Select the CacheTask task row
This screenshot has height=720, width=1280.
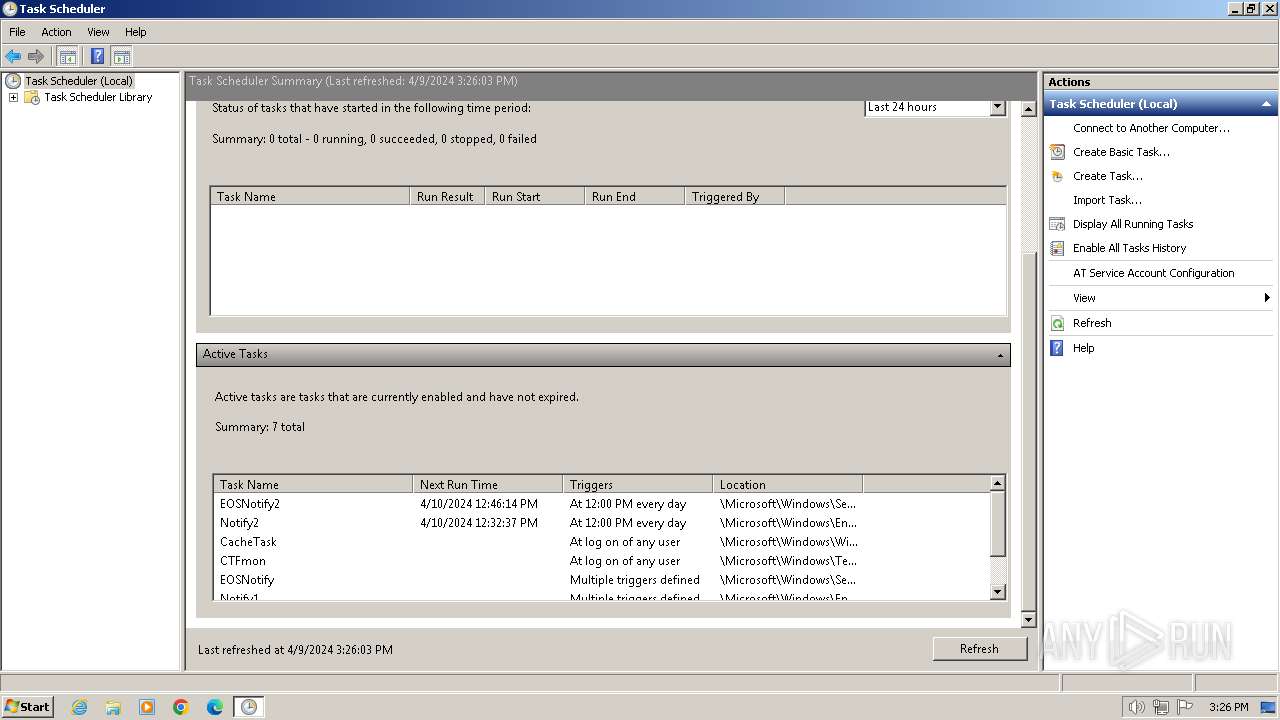tap(601, 542)
